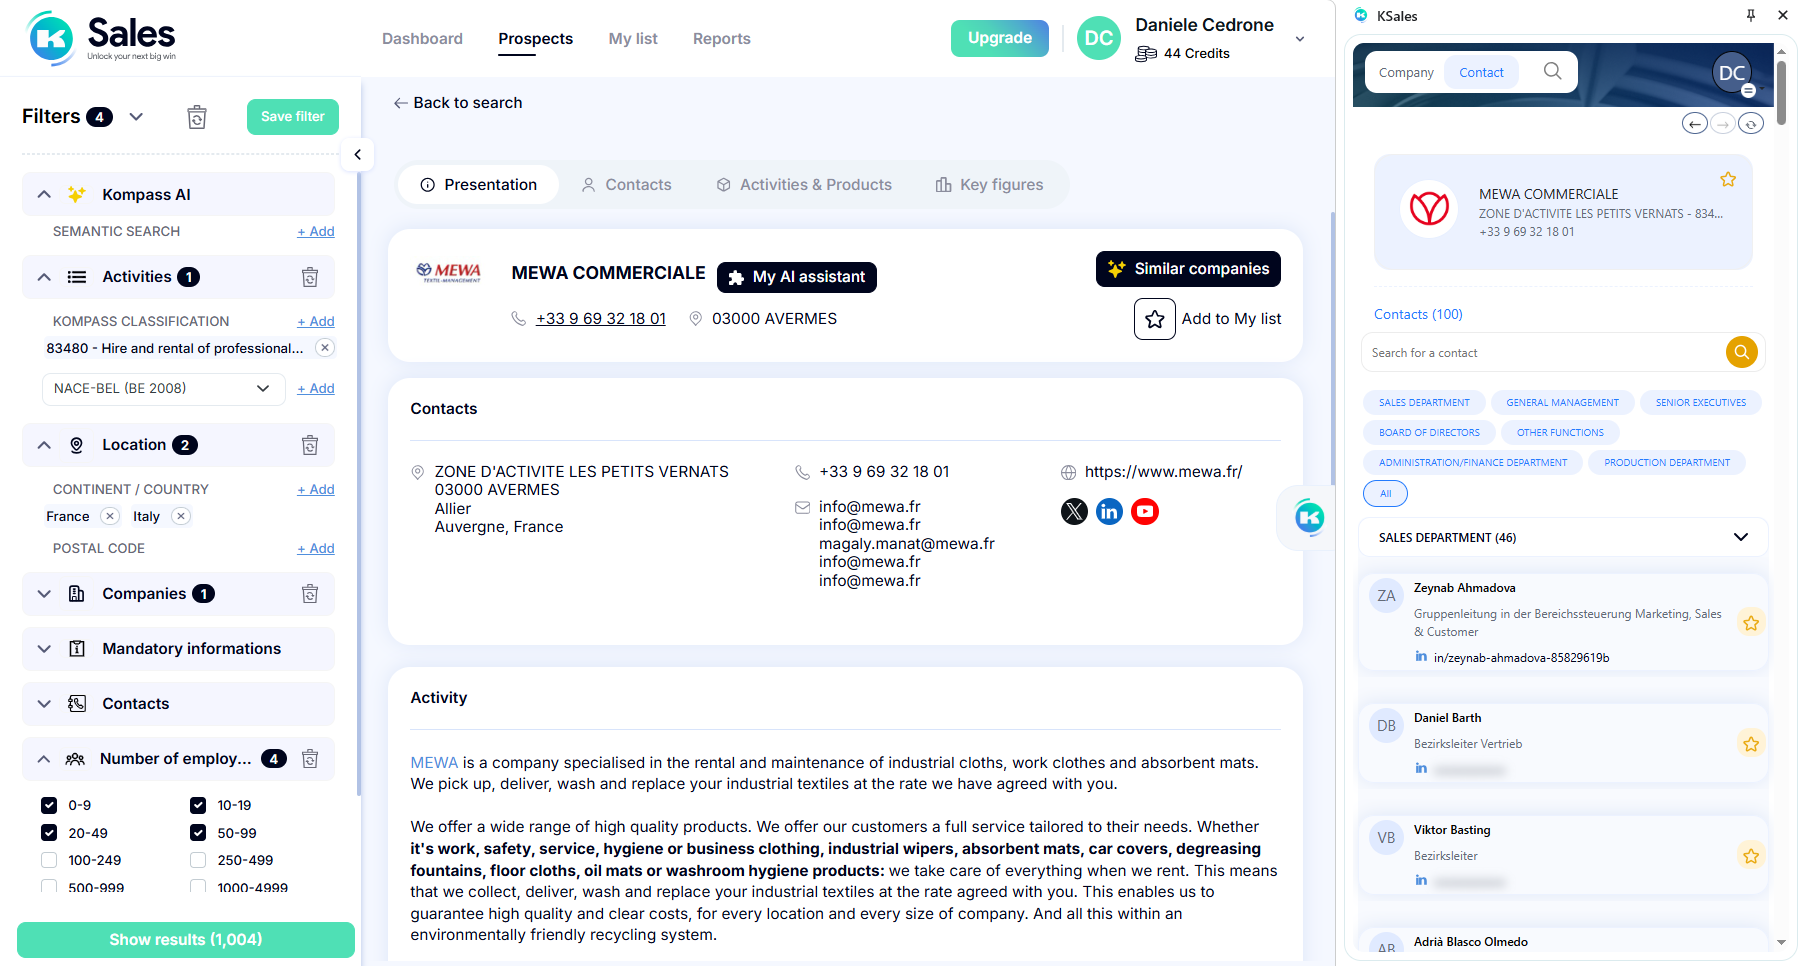Click the X (Twitter) social icon
Image resolution: width=1805 pixels, height=966 pixels.
click(x=1074, y=512)
